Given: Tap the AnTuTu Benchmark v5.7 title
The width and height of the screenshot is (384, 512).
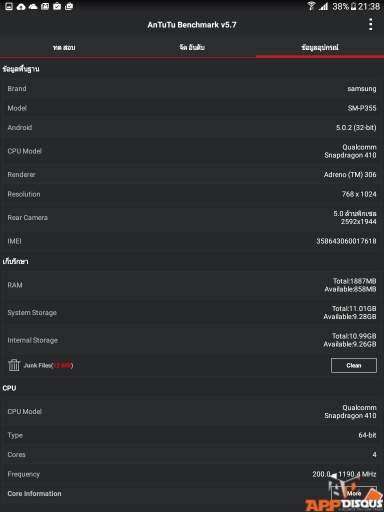Looking at the screenshot, I should [x=192, y=25].
